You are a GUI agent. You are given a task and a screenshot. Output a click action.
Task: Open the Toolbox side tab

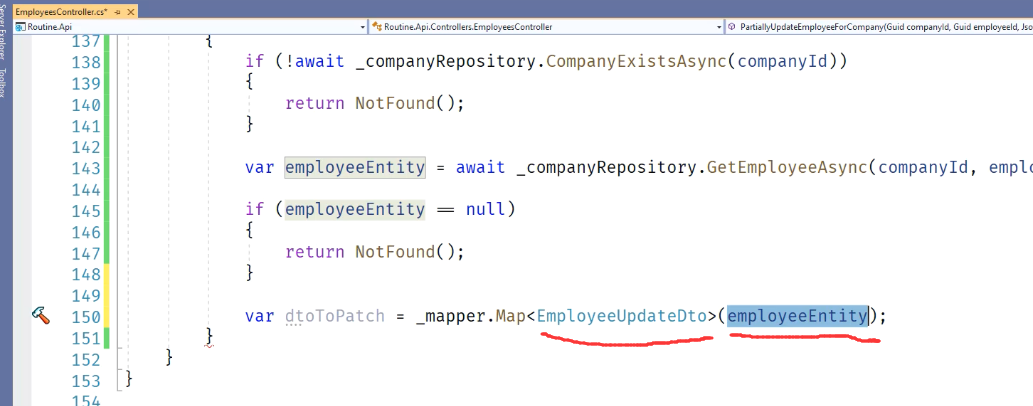click(5, 83)
